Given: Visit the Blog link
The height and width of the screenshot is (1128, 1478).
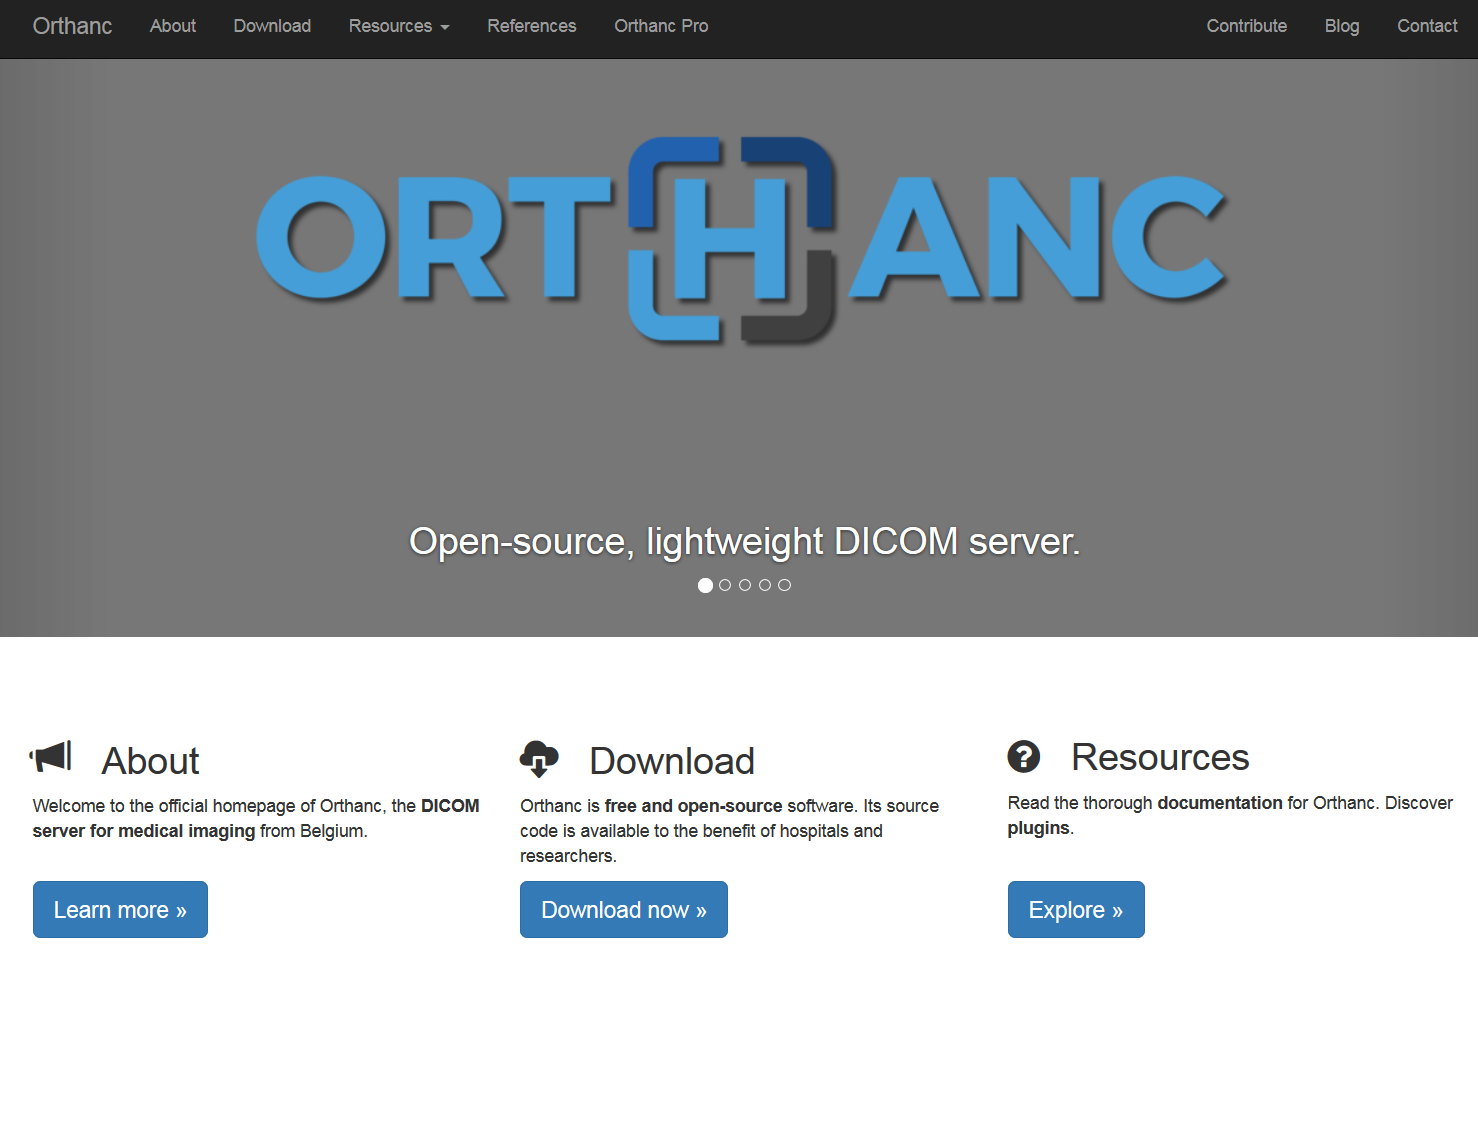Looking at the screenshot, I should coord(1342,26).
